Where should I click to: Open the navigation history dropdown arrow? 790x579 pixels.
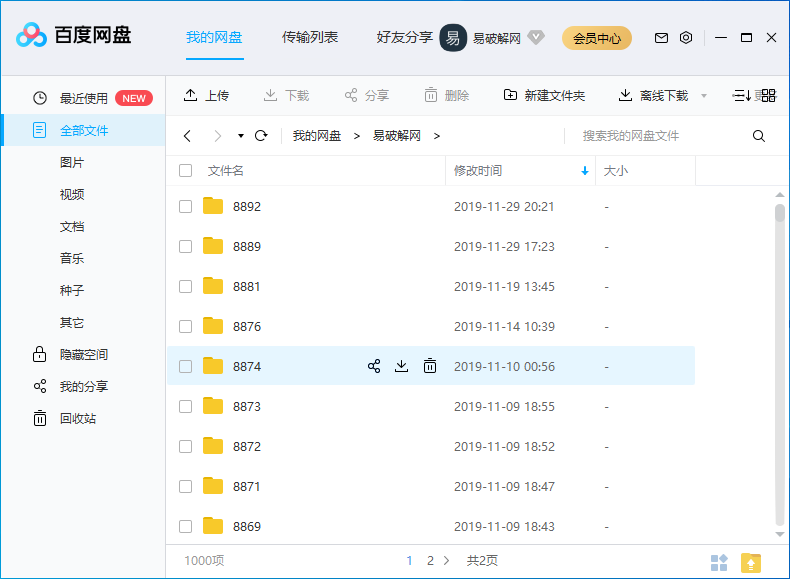[241, 136]
